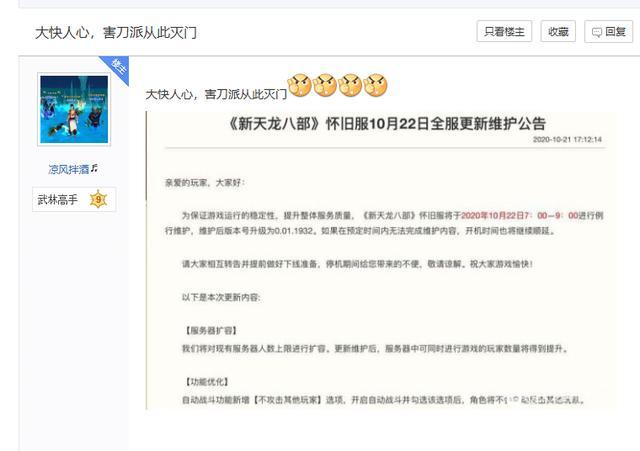
Task: Click the 【服务器扩容】 section heading
Action: pyautogui.click(x=211, y=331)
